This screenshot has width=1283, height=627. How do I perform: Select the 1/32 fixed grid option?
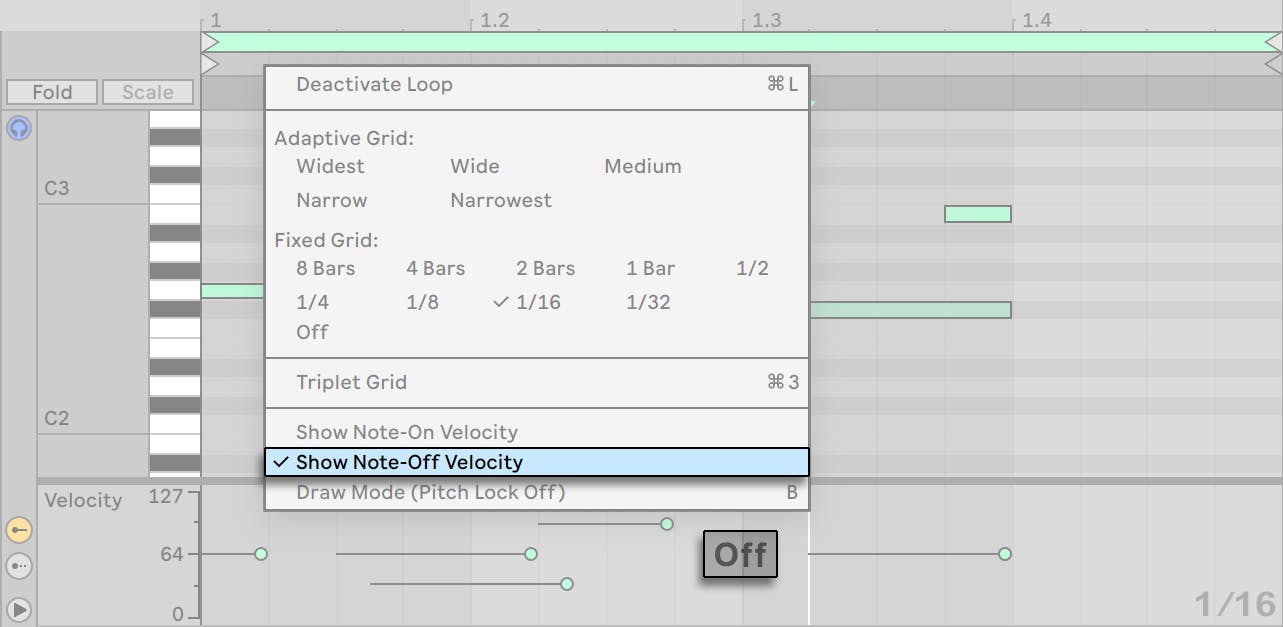point(647,302)
